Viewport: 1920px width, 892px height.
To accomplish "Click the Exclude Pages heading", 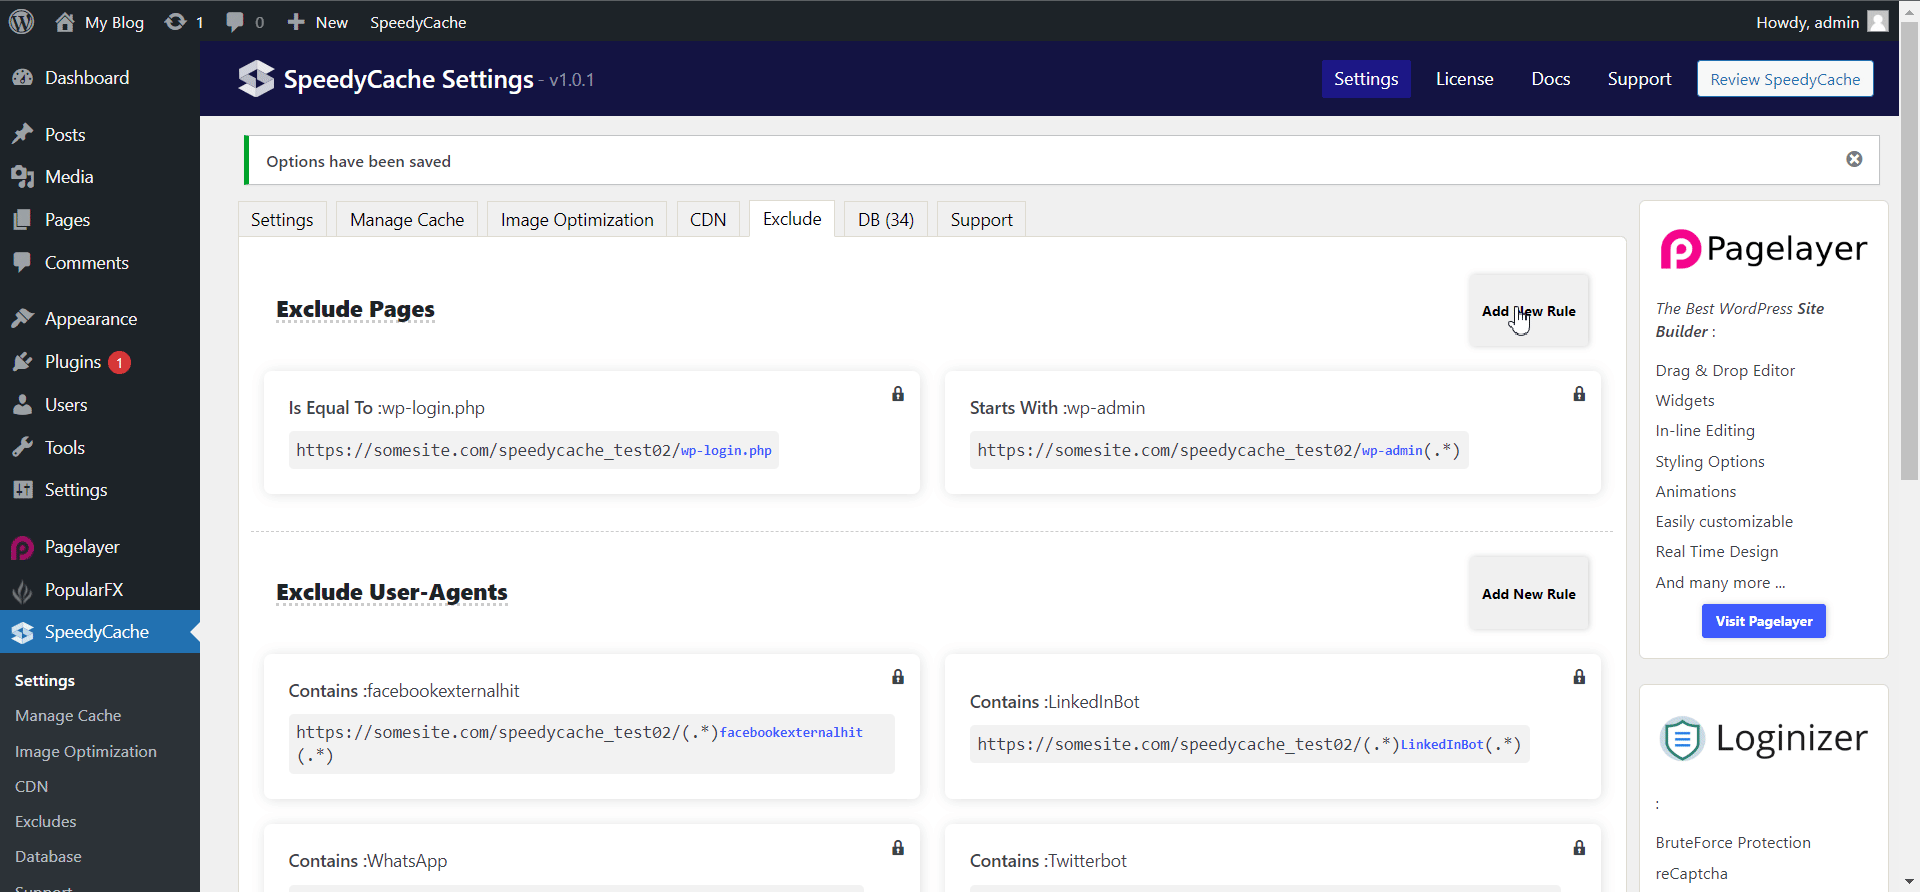I will click(355, 310).
